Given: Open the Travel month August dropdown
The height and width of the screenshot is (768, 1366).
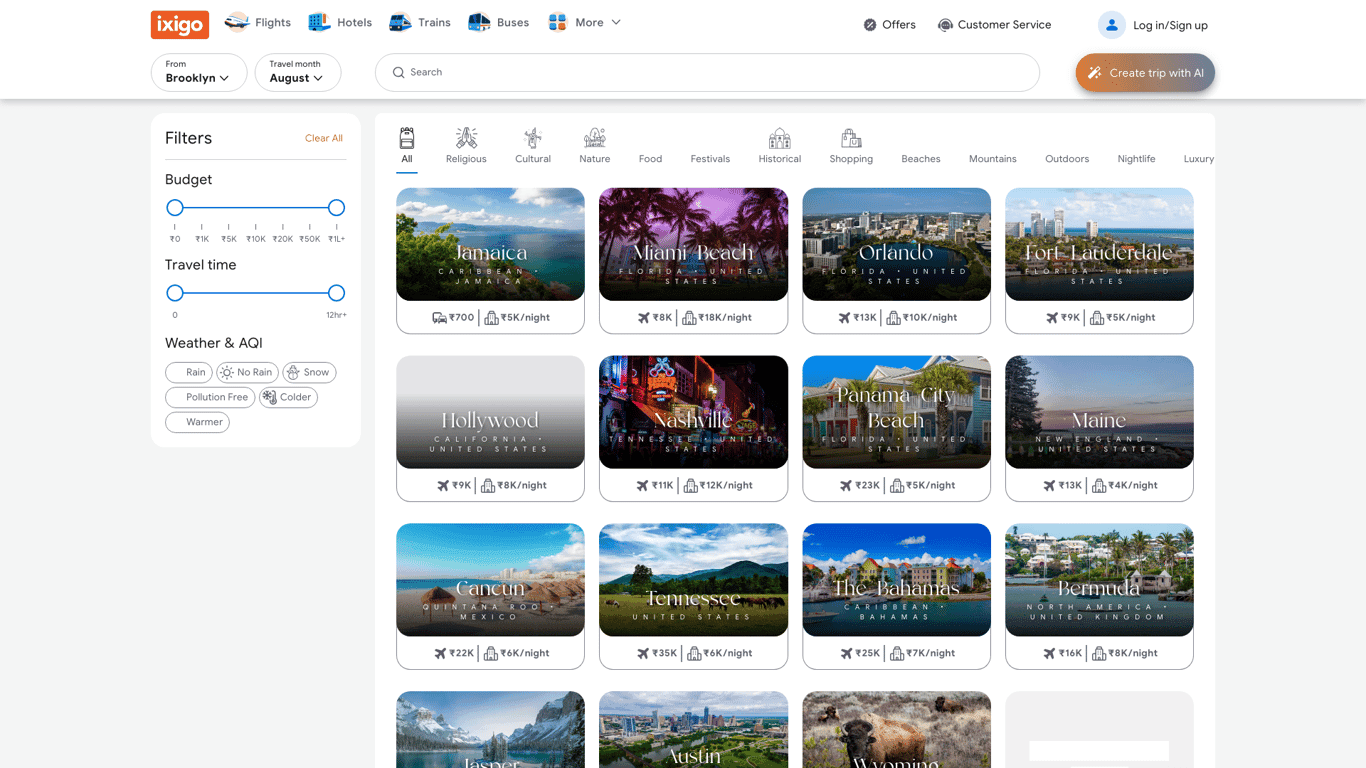Looking at the screenshot, I should [x=297, y=72].
